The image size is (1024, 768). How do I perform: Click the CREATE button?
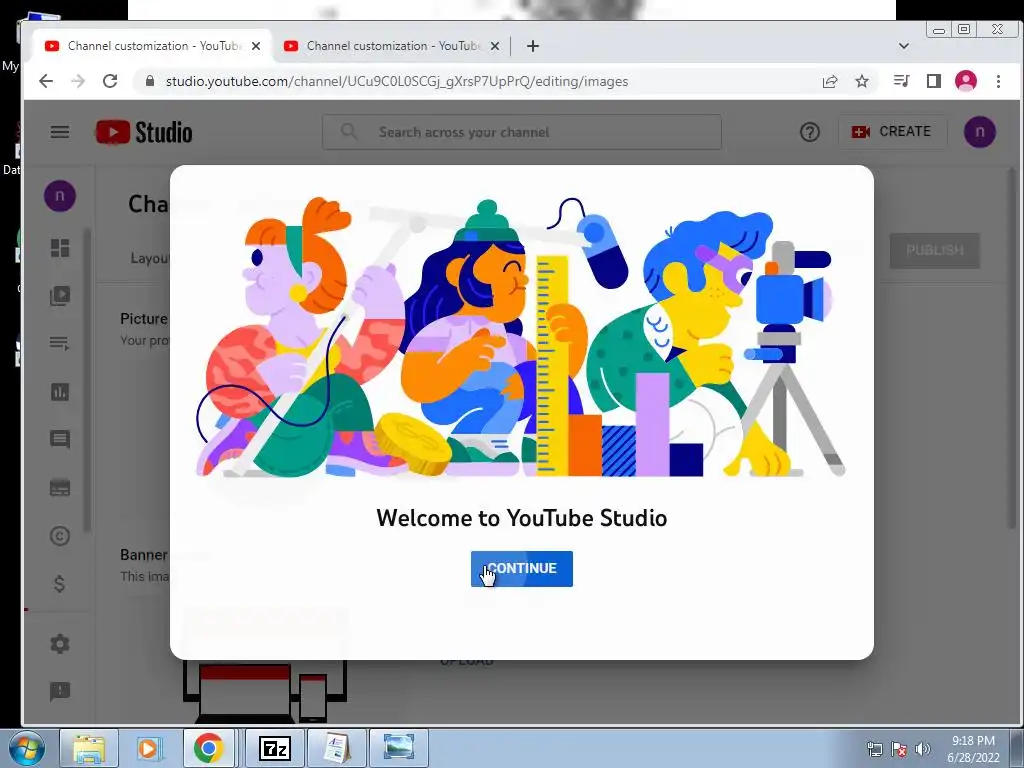click(x=892, y=132)
